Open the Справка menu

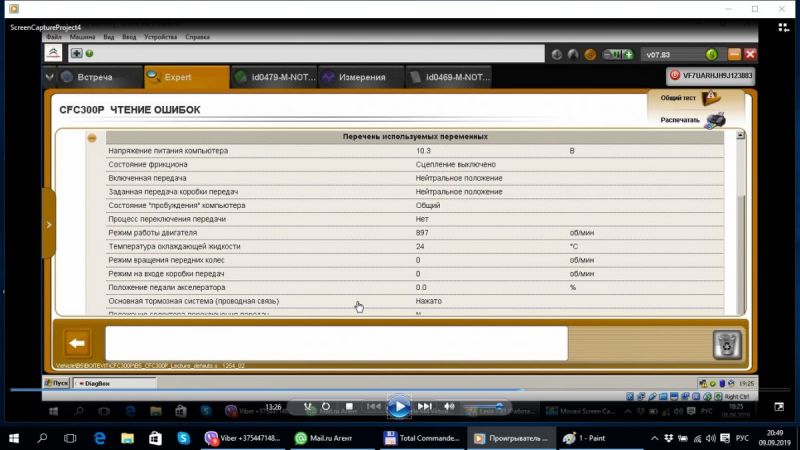199,37
